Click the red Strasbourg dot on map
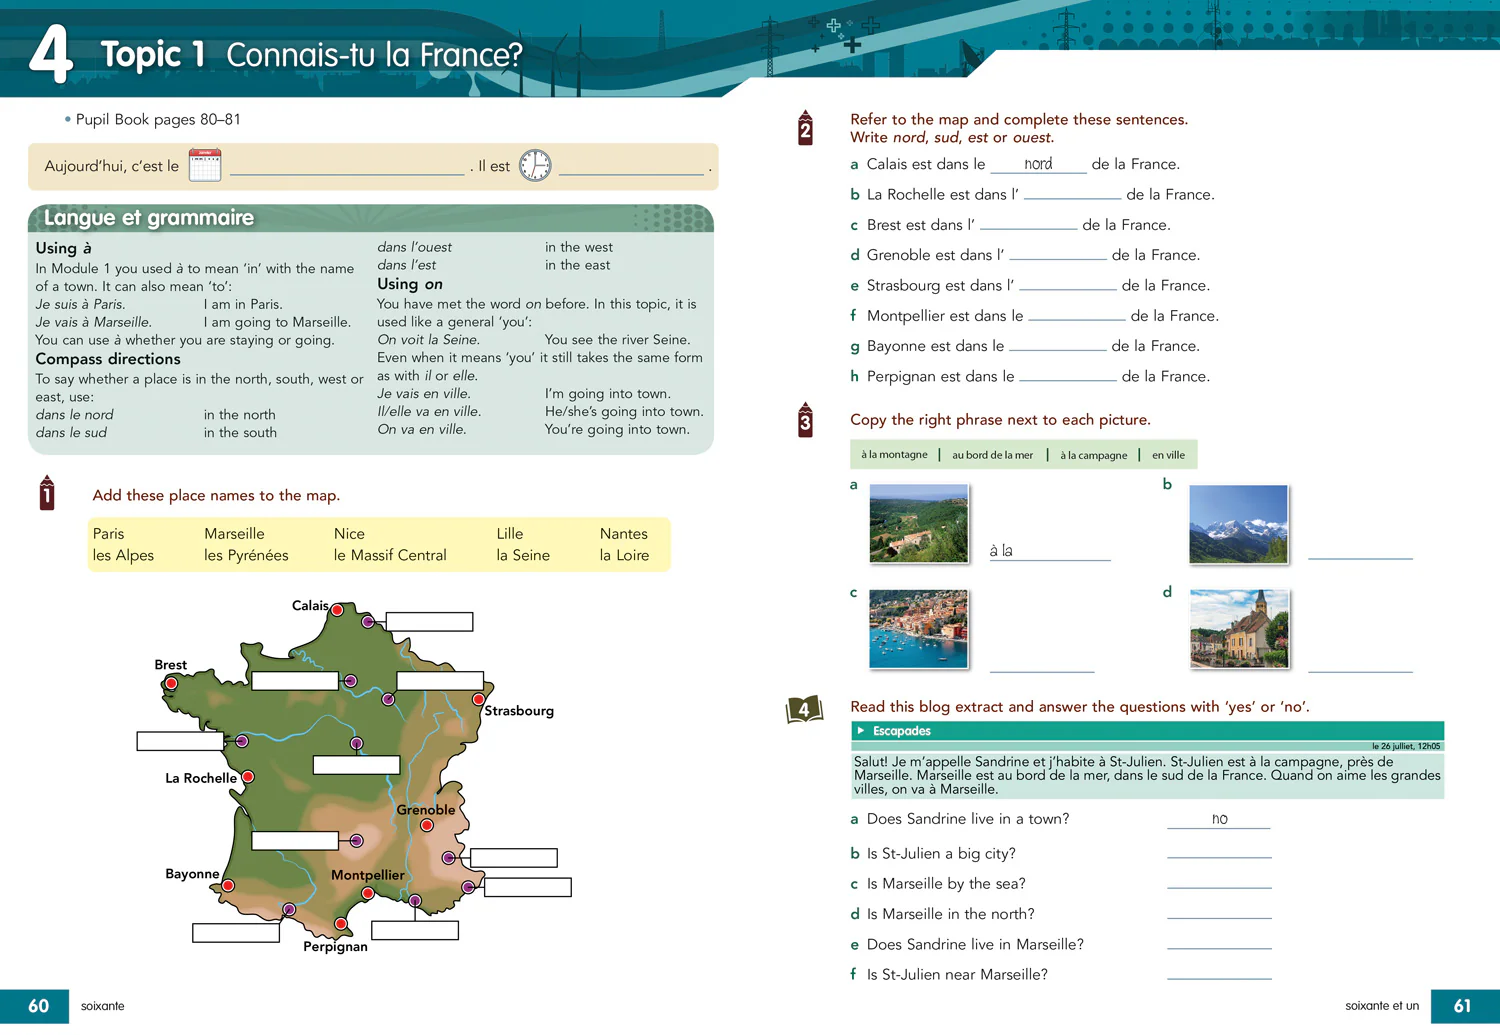 coord(479,699)
